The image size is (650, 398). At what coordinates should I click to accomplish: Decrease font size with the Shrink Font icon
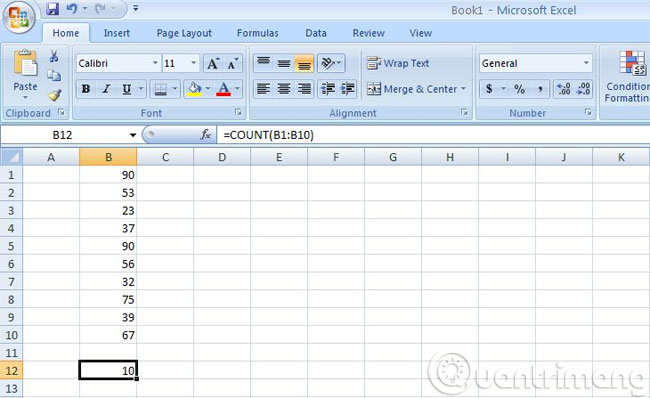(233, 63)
